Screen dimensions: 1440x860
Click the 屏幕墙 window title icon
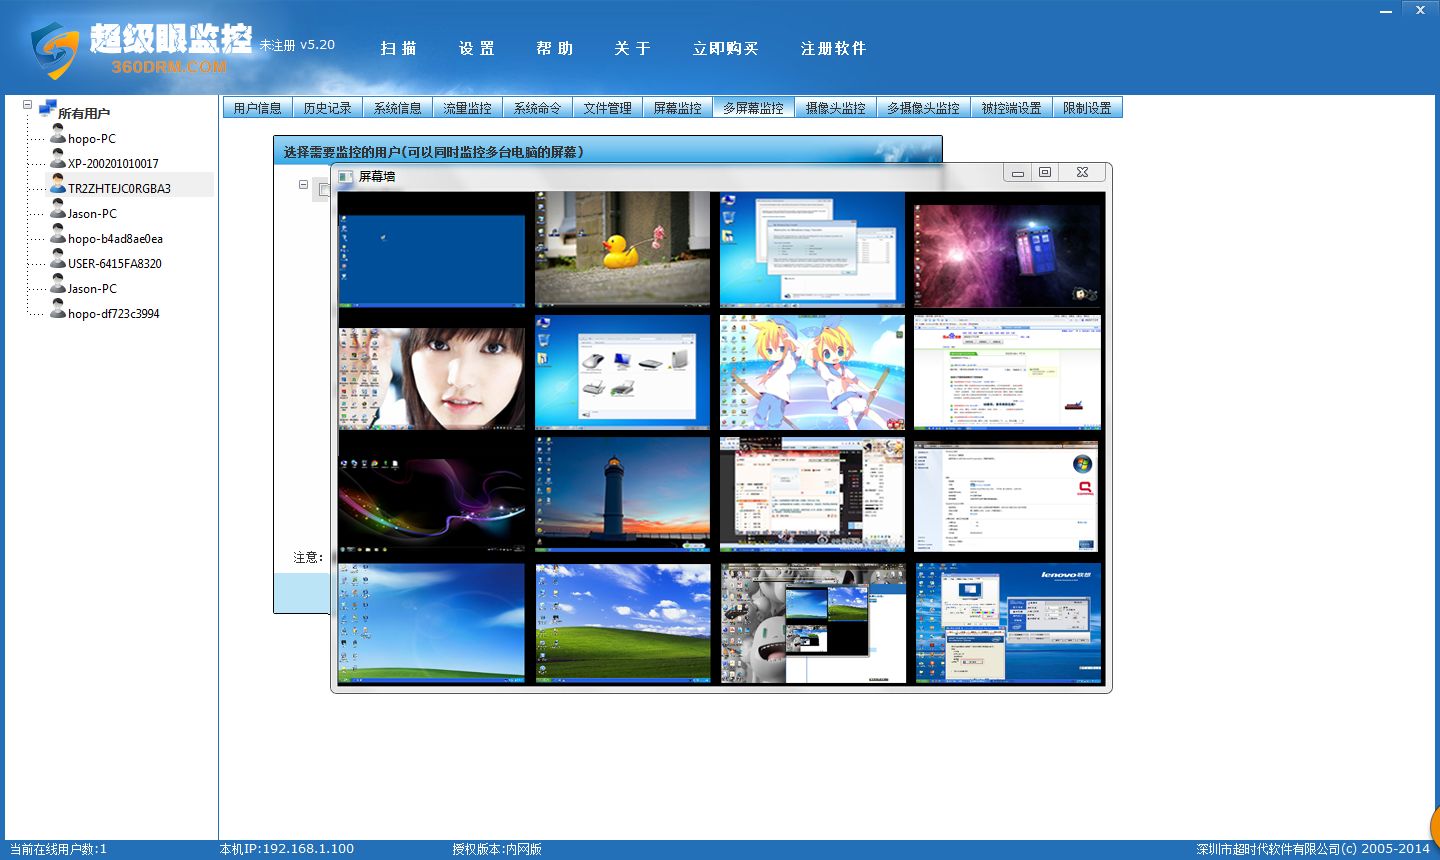point(346,176)
